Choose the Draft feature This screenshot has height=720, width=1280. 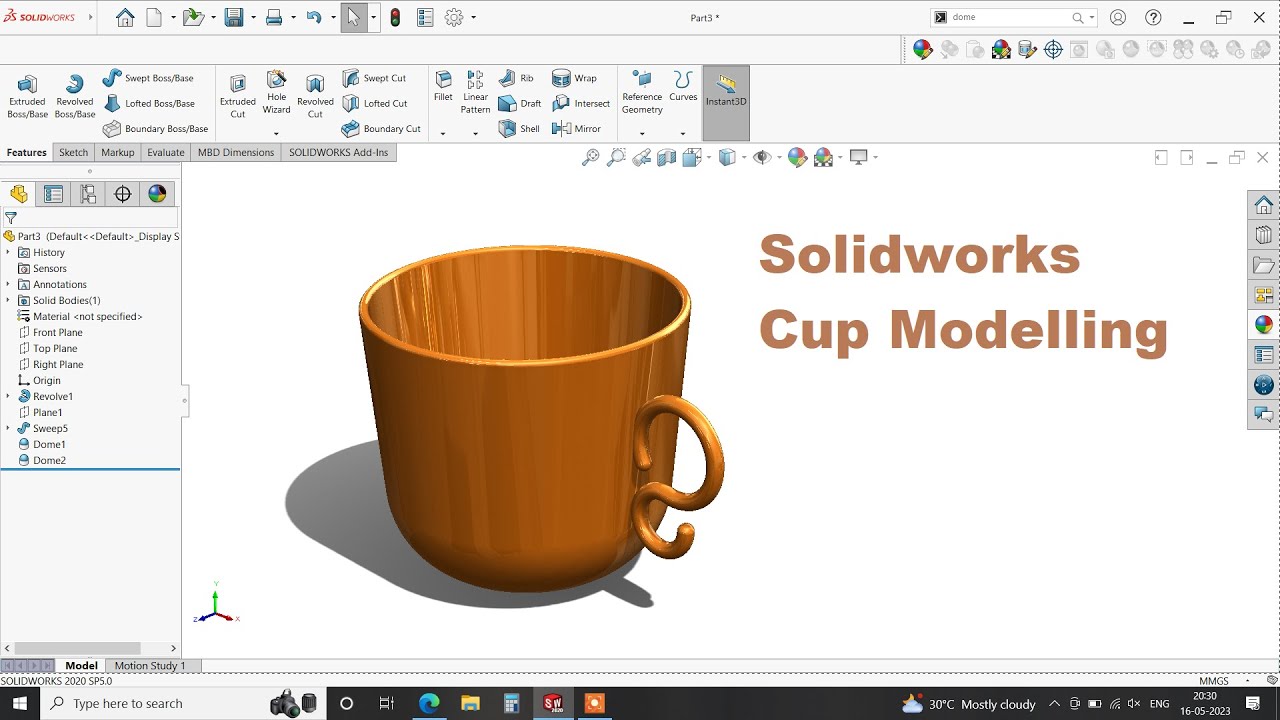520,103
